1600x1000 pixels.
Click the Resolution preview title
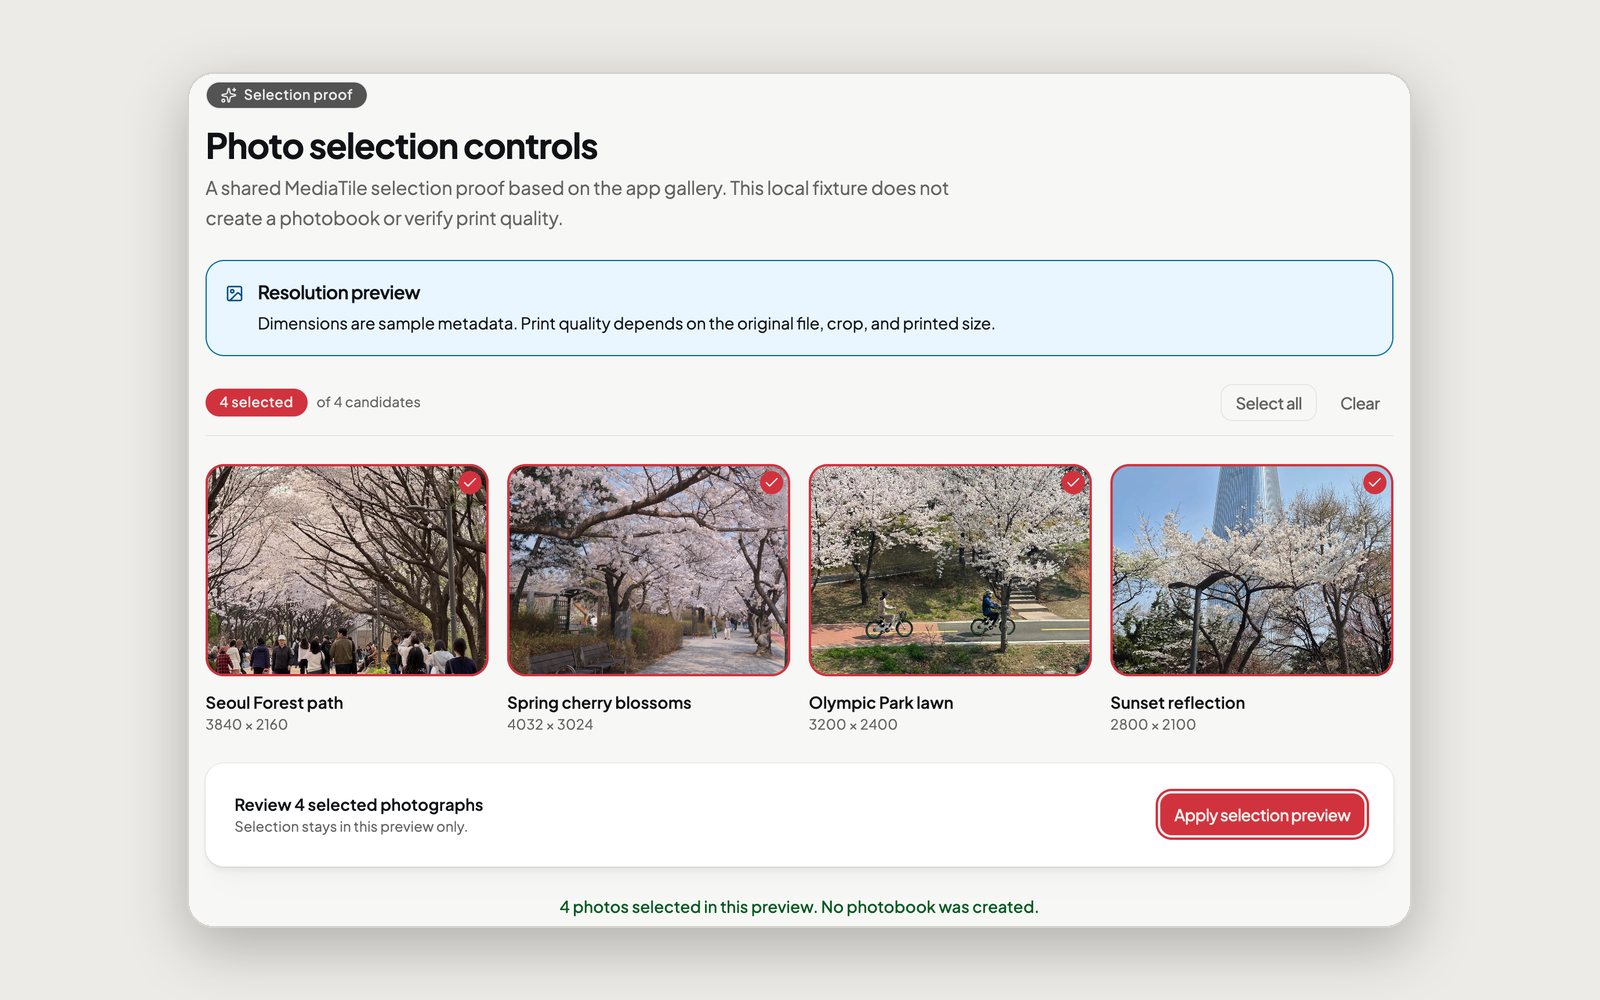click(339, 293)
